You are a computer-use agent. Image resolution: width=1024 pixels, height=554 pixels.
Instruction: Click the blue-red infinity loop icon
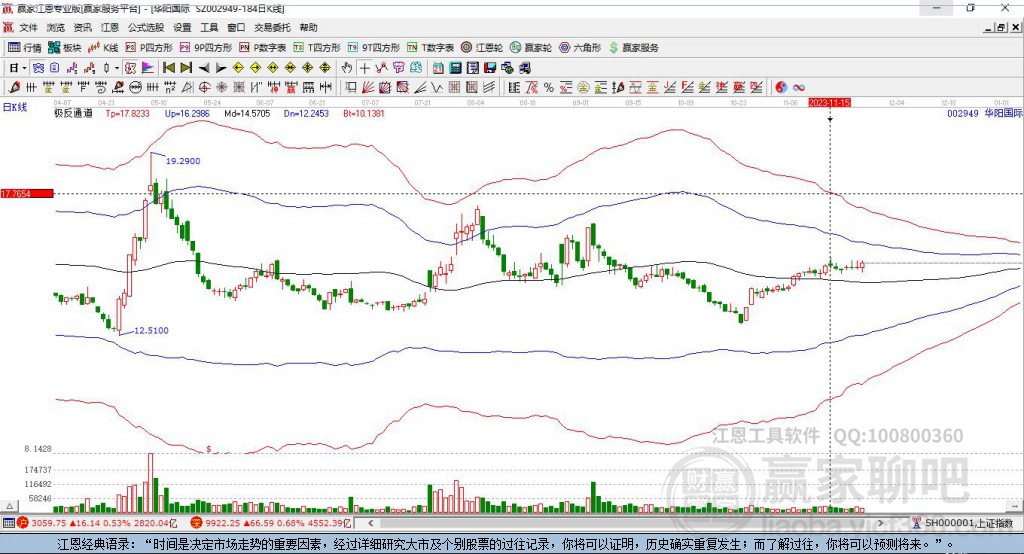click(x=799, y=87)
